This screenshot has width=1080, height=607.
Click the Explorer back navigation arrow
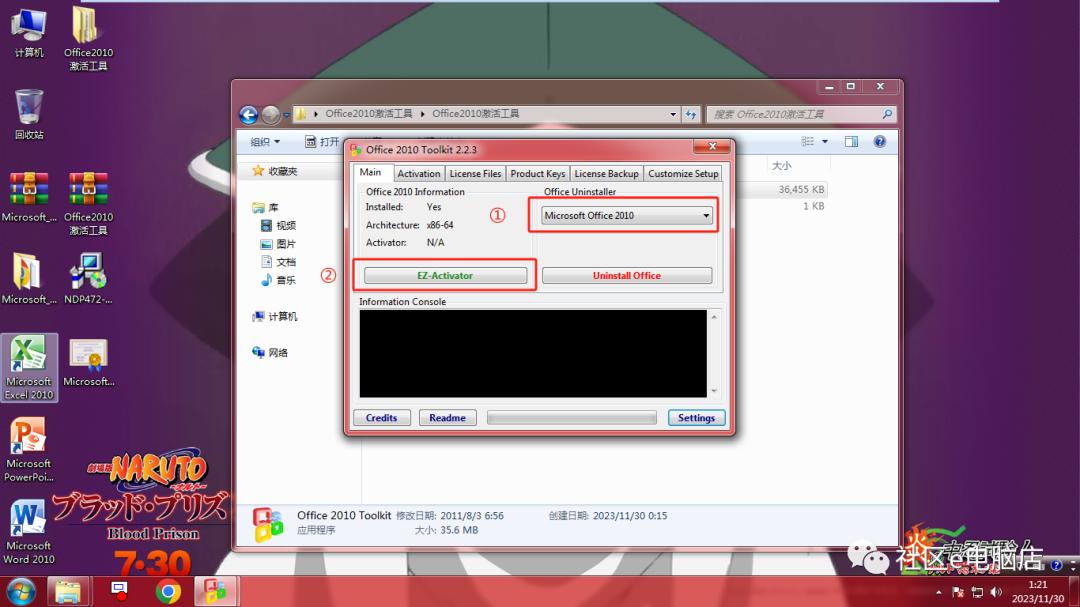coord(249,114)
